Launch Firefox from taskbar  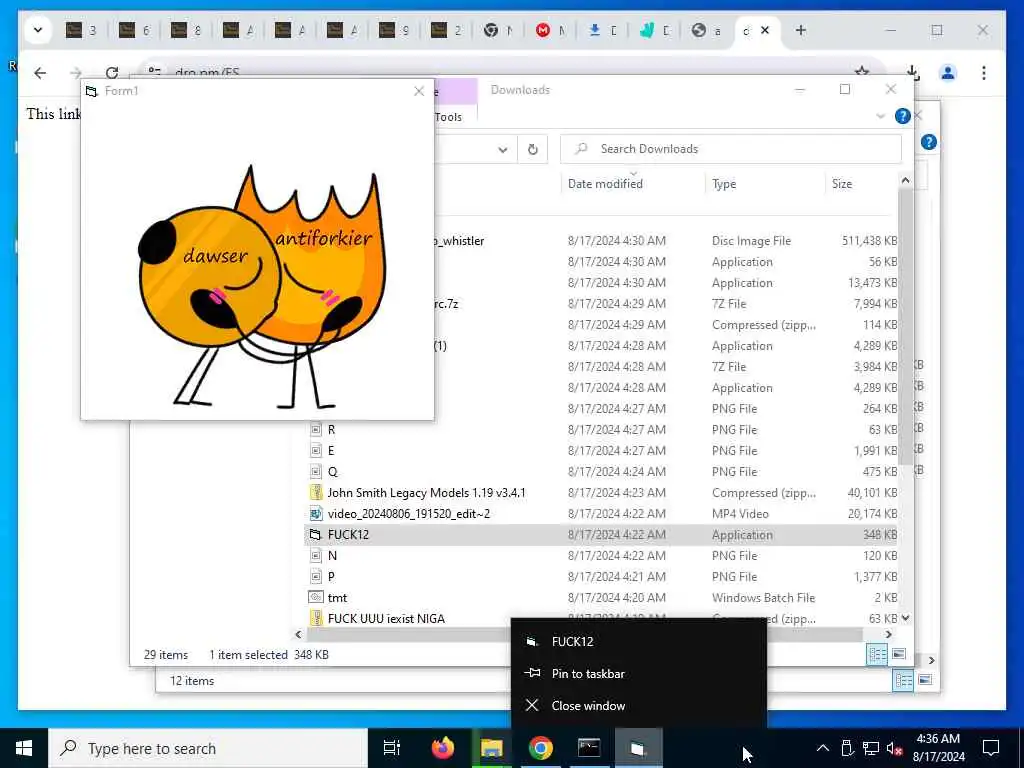[x=443, y=748]
